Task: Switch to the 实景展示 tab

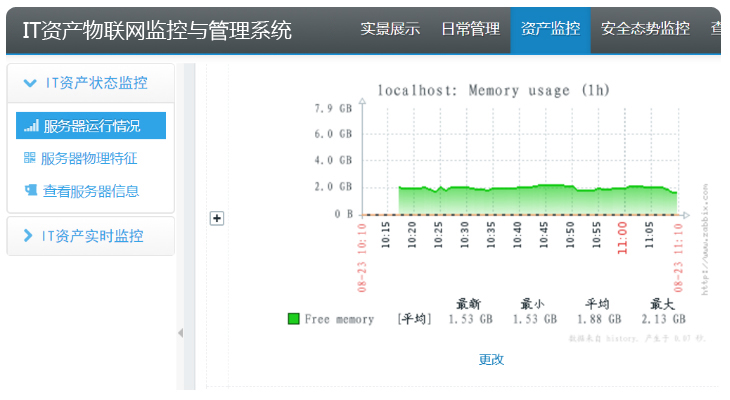Action: point(390,28)
